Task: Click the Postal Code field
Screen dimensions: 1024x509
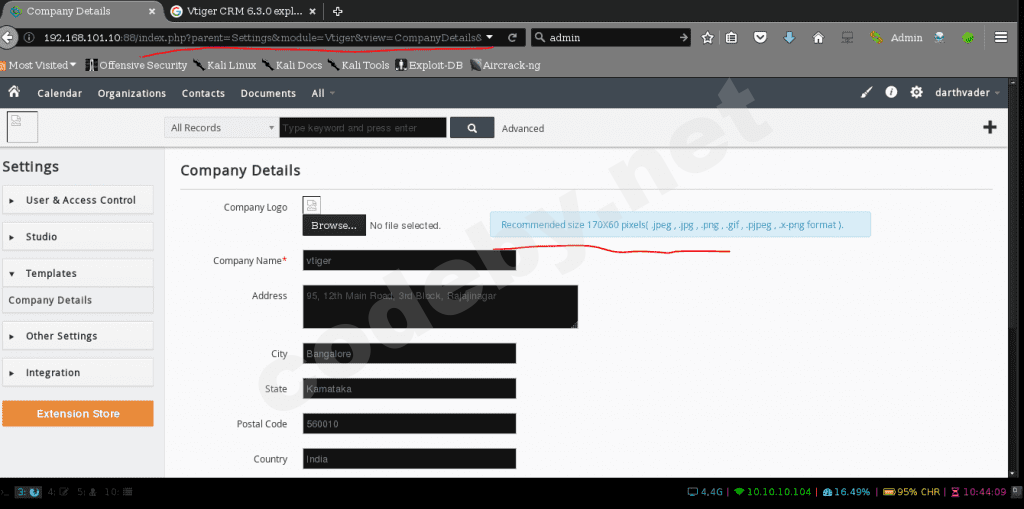Action: point(409,423)
